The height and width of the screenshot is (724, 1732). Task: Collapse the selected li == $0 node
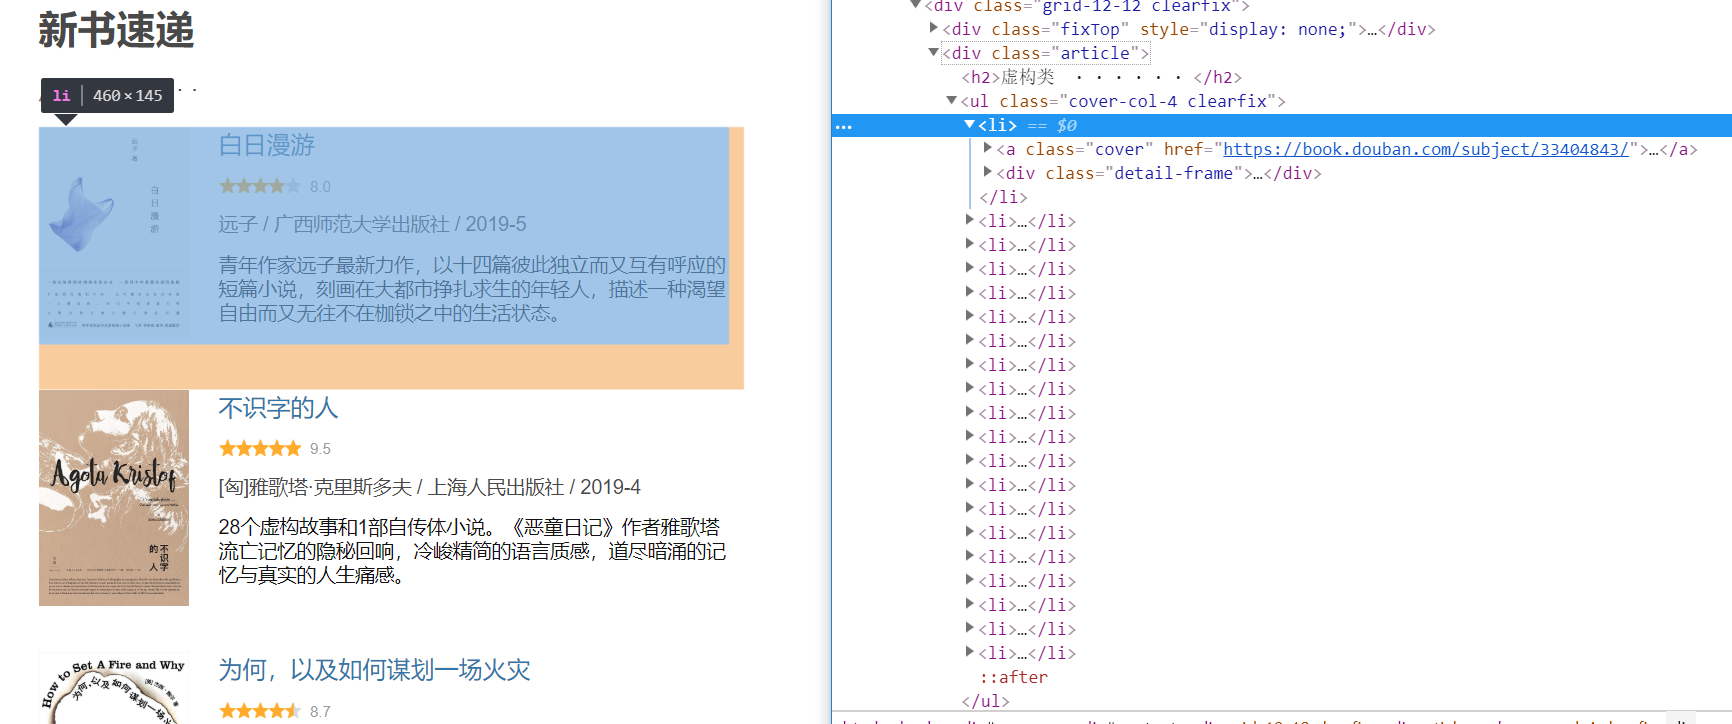click(969, 124)
